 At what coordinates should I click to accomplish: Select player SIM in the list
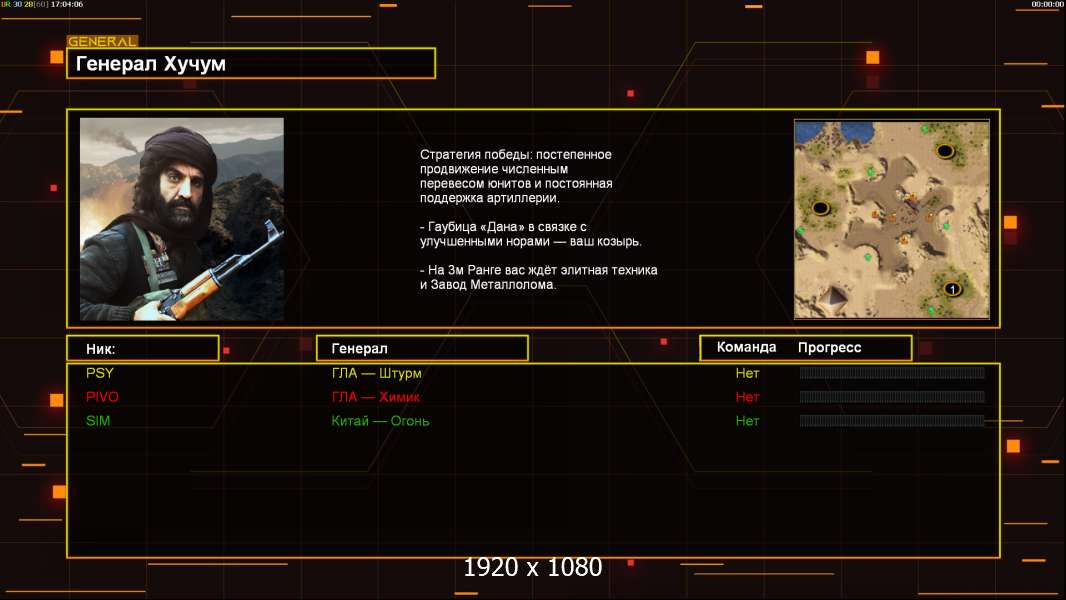pyautogui.click(x=98, y=421)
